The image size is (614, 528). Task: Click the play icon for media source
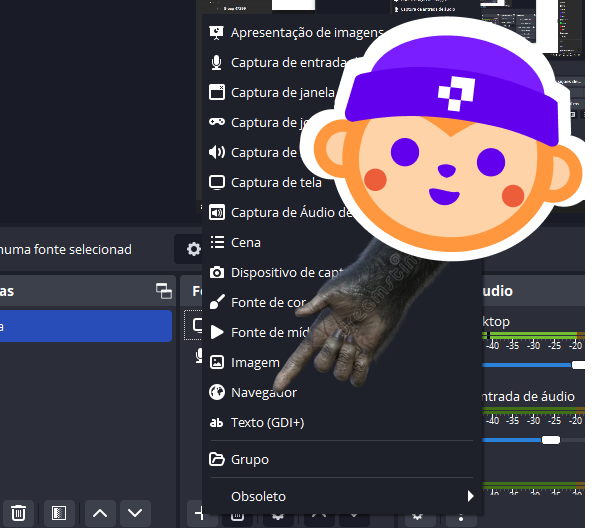(x=217, y=332)
